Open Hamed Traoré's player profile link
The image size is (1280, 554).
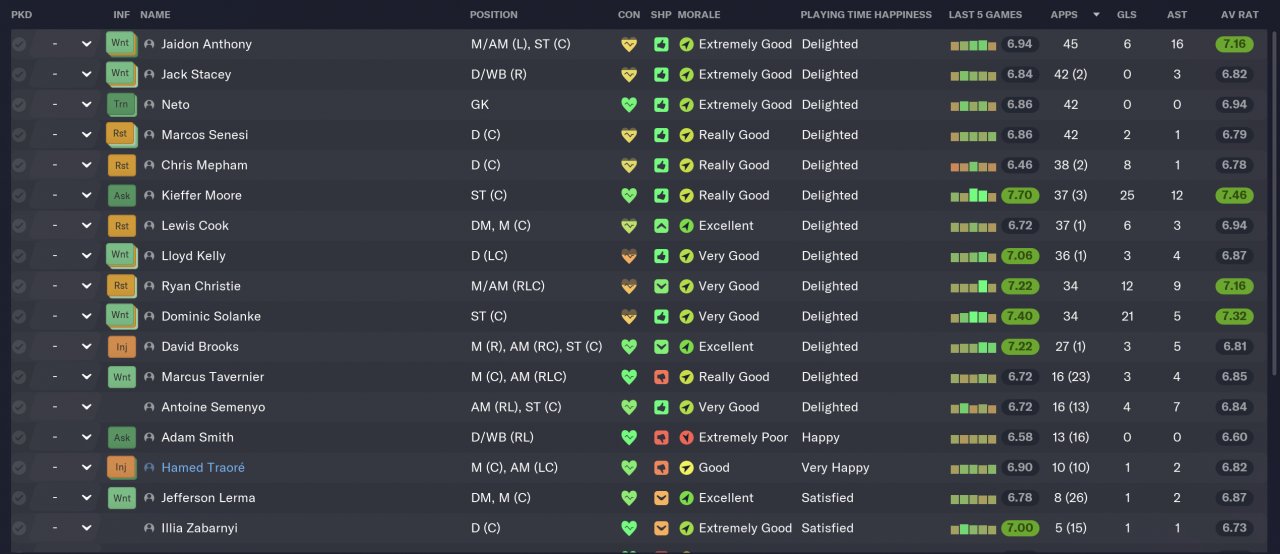click(203, 468)
